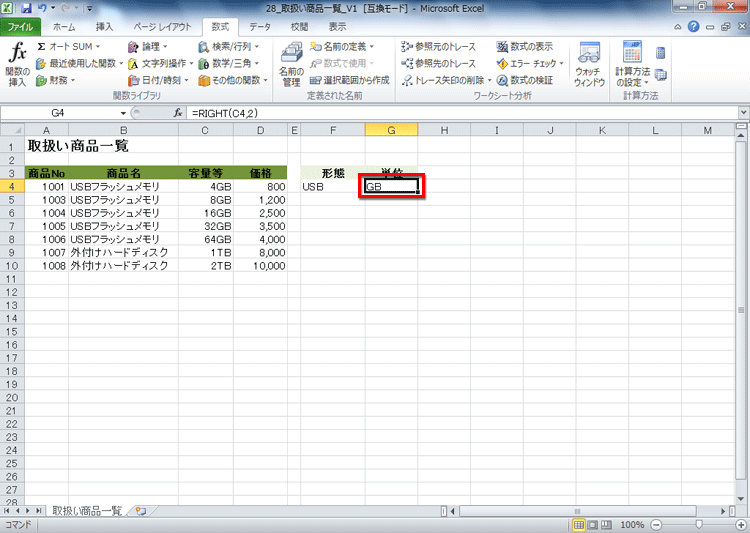Open the Logical (論理) functions list

[x=148, y=46]
